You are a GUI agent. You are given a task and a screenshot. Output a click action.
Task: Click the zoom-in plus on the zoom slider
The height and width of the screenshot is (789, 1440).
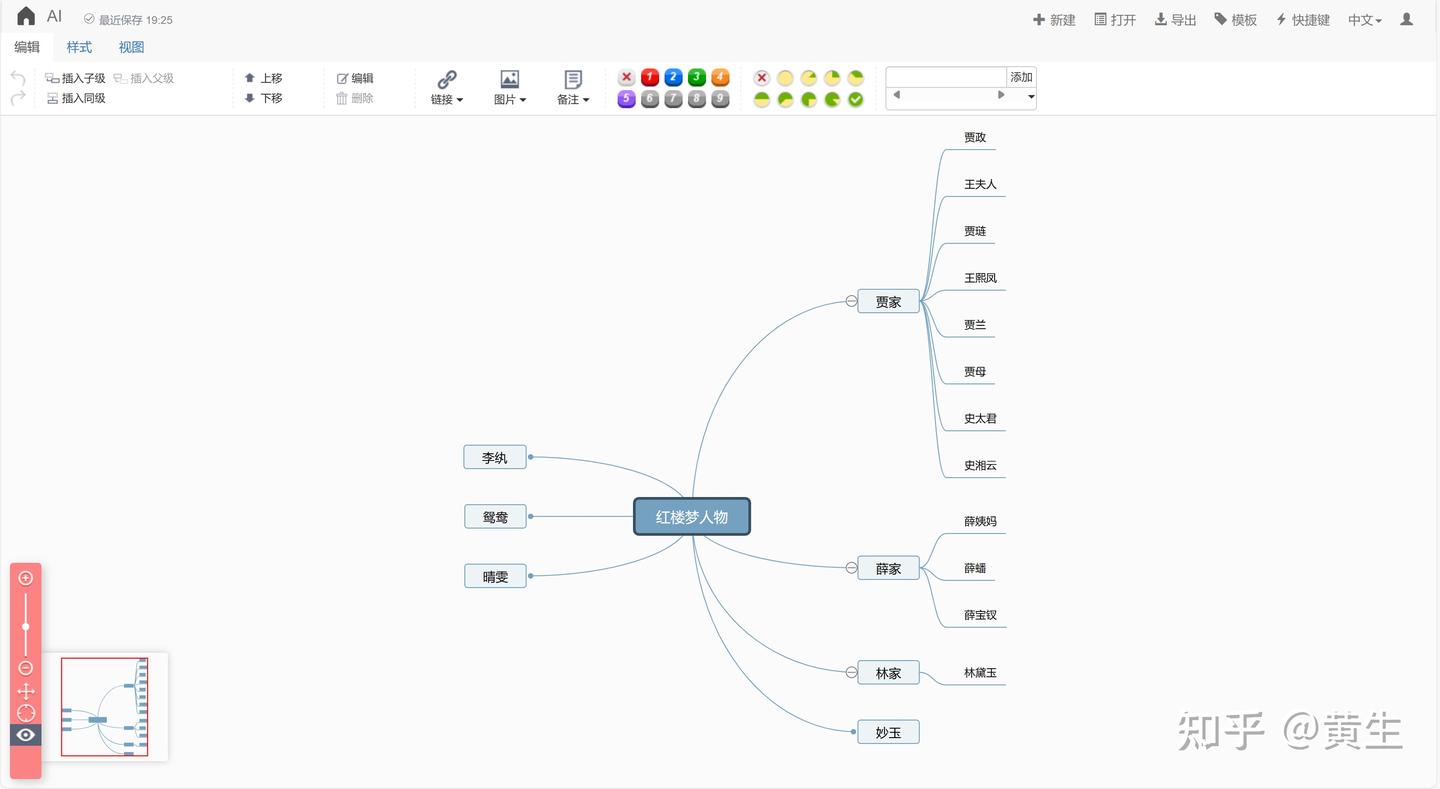(x=25, y=577)
